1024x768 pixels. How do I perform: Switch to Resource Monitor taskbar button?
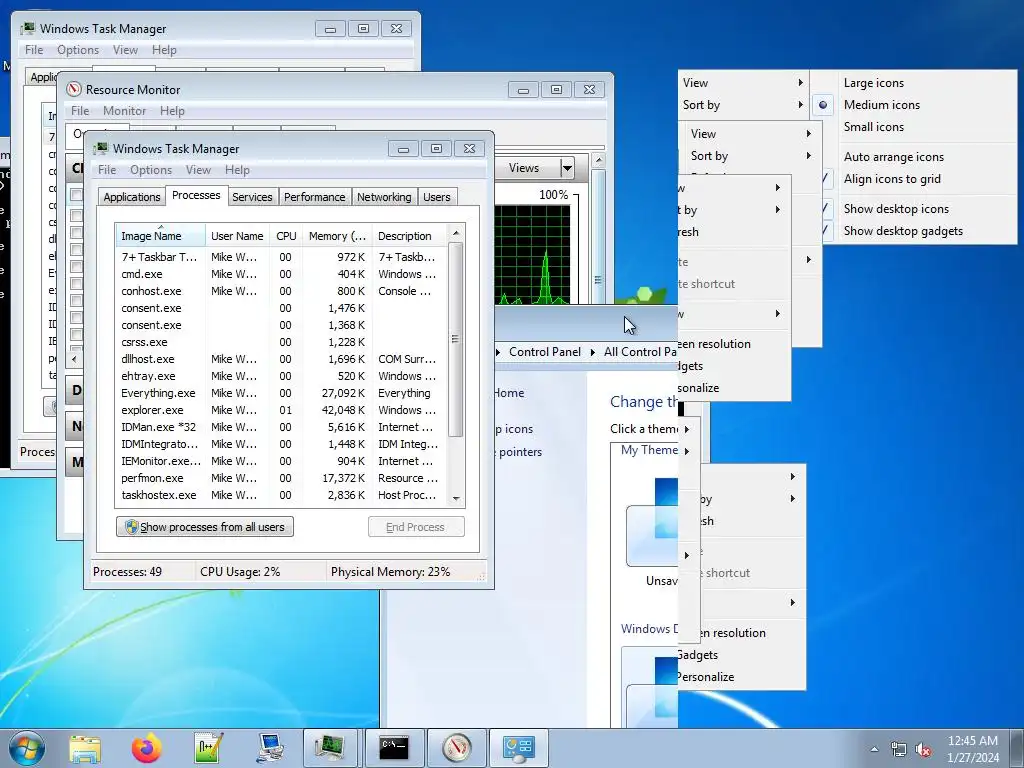pos(456,748)
